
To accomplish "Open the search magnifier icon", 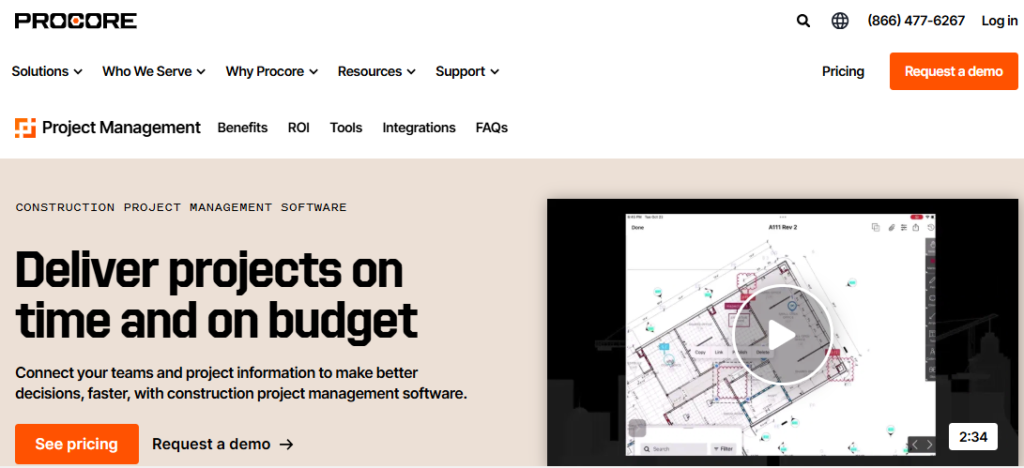I will coord(803,21).
